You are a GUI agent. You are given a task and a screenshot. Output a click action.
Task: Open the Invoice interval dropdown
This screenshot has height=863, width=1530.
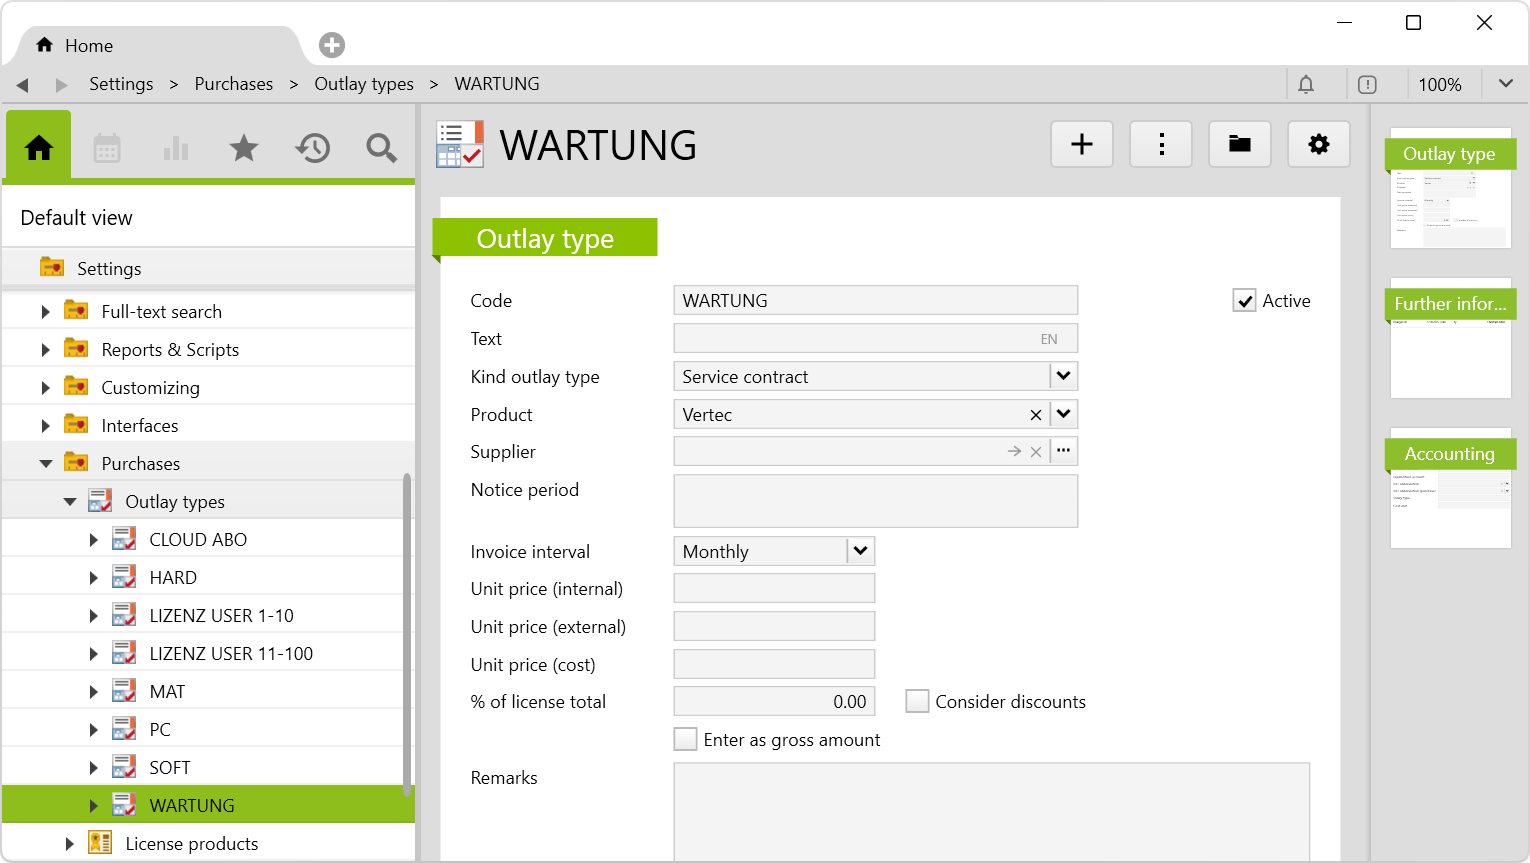tap(860, 552)
